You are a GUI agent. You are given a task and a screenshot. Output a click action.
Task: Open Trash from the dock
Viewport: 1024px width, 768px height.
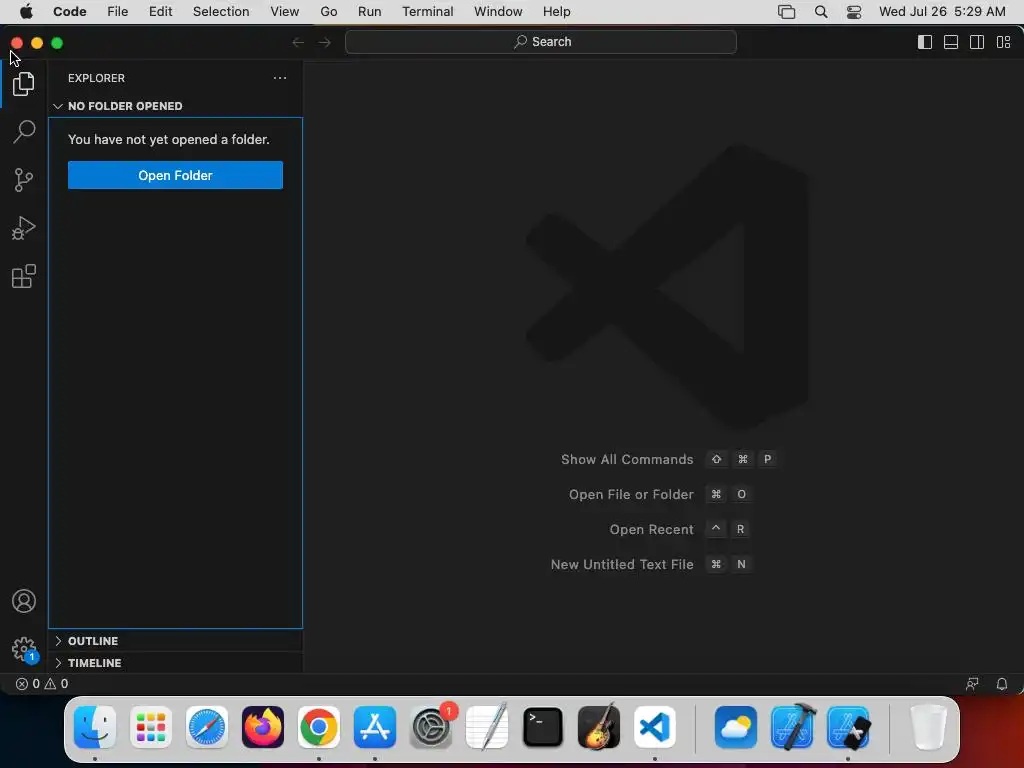point(928,727)
